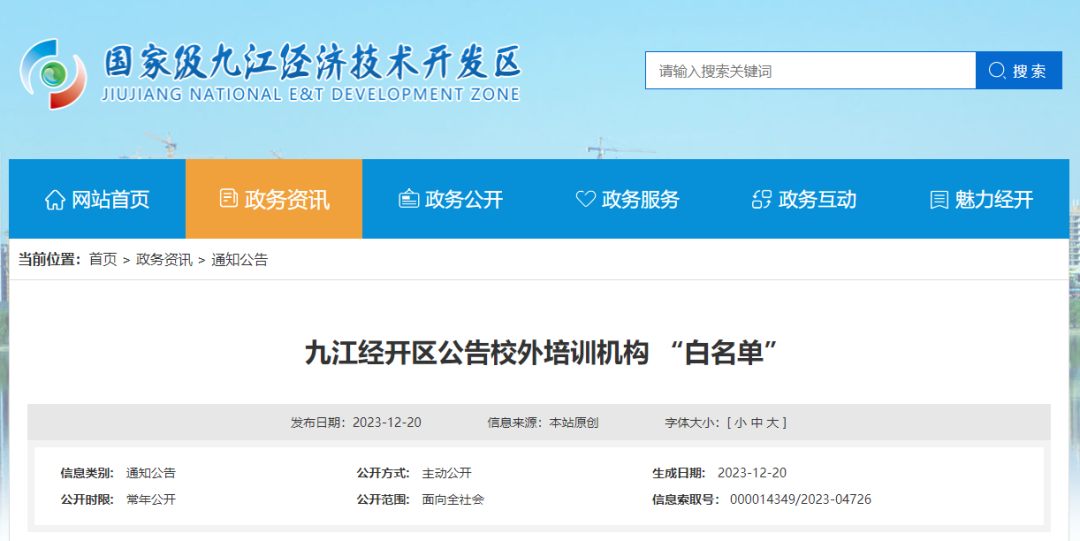The height and width of the screenshot is (541, 1080).
Task: Open the 政务资讯 navigation tab
Action: pyautogui.click(x=274, y=199)
